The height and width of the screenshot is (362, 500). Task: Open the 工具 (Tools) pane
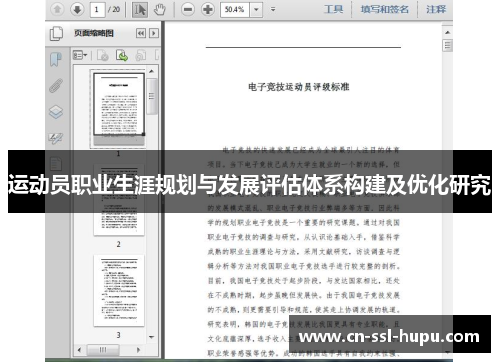tap(333, 9)
